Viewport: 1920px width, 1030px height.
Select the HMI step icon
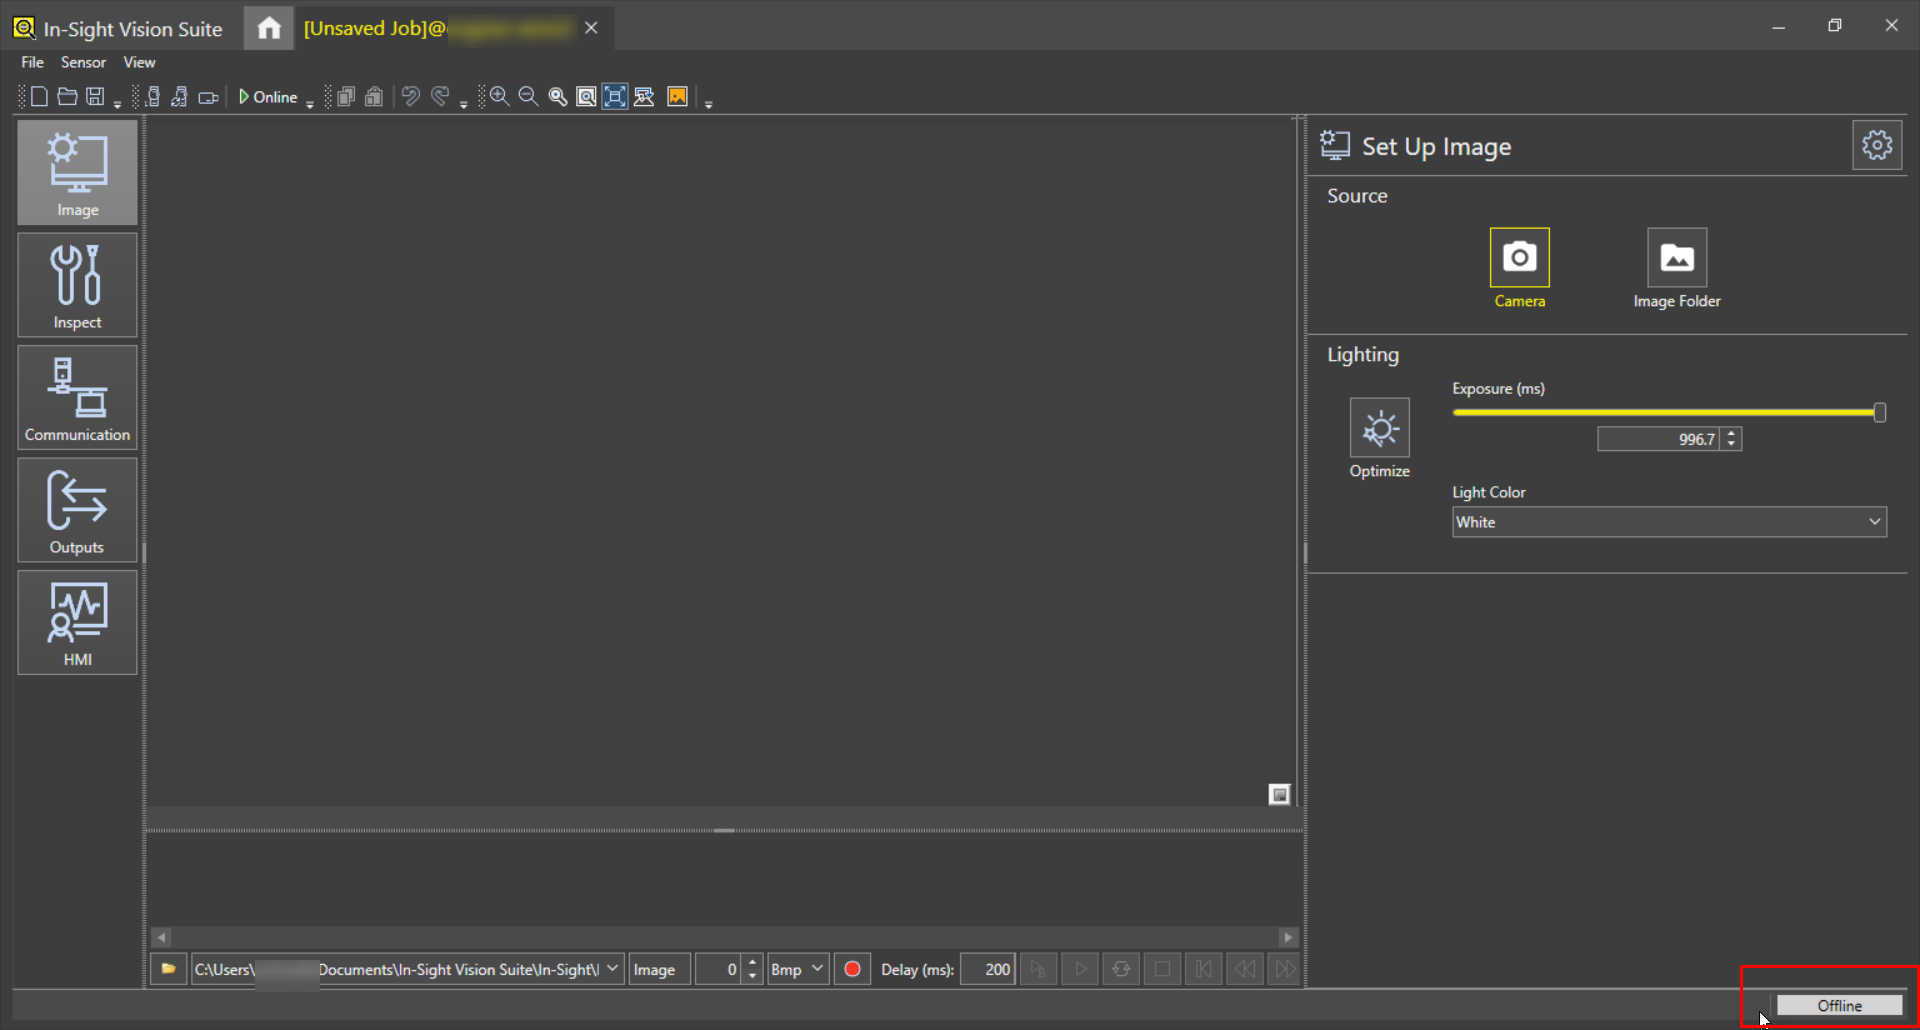(77, 622)
